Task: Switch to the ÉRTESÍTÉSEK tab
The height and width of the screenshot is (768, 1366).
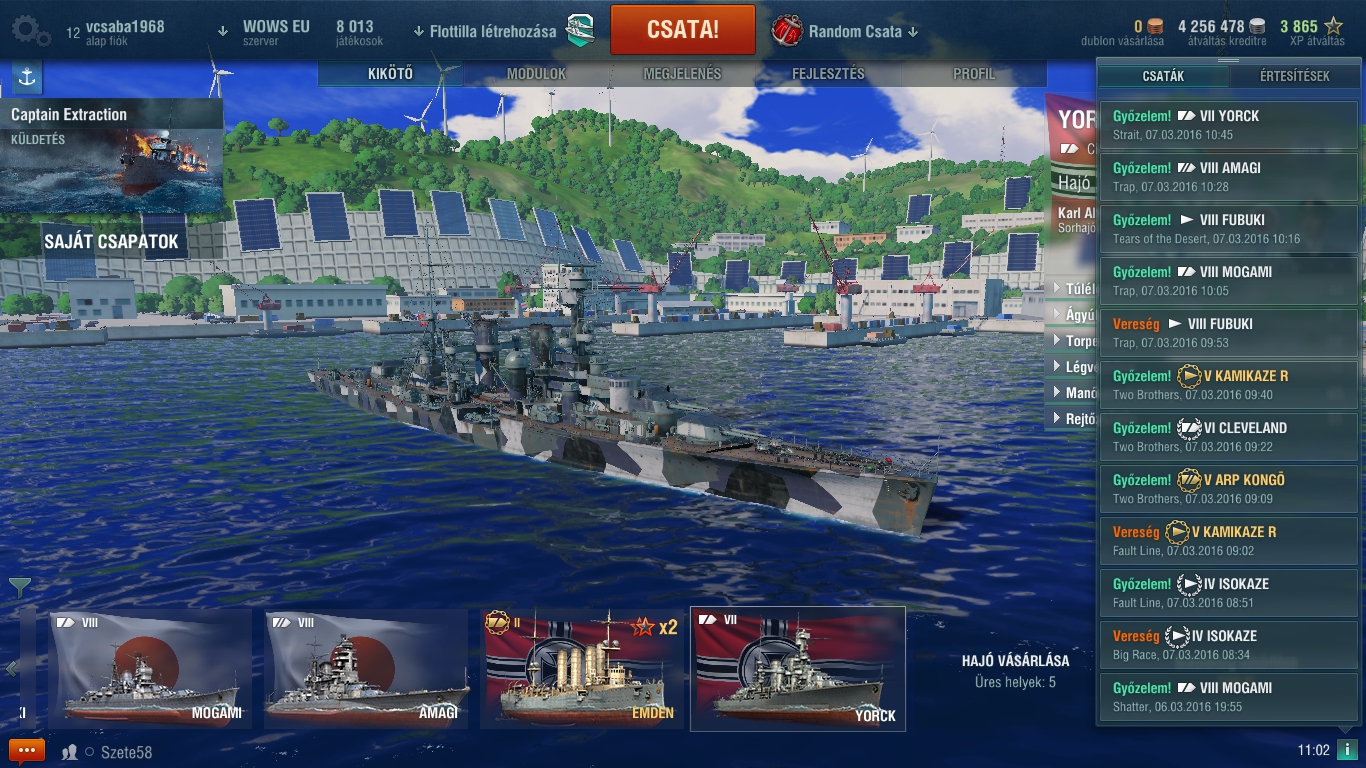Action: (x=1295, y=76)
